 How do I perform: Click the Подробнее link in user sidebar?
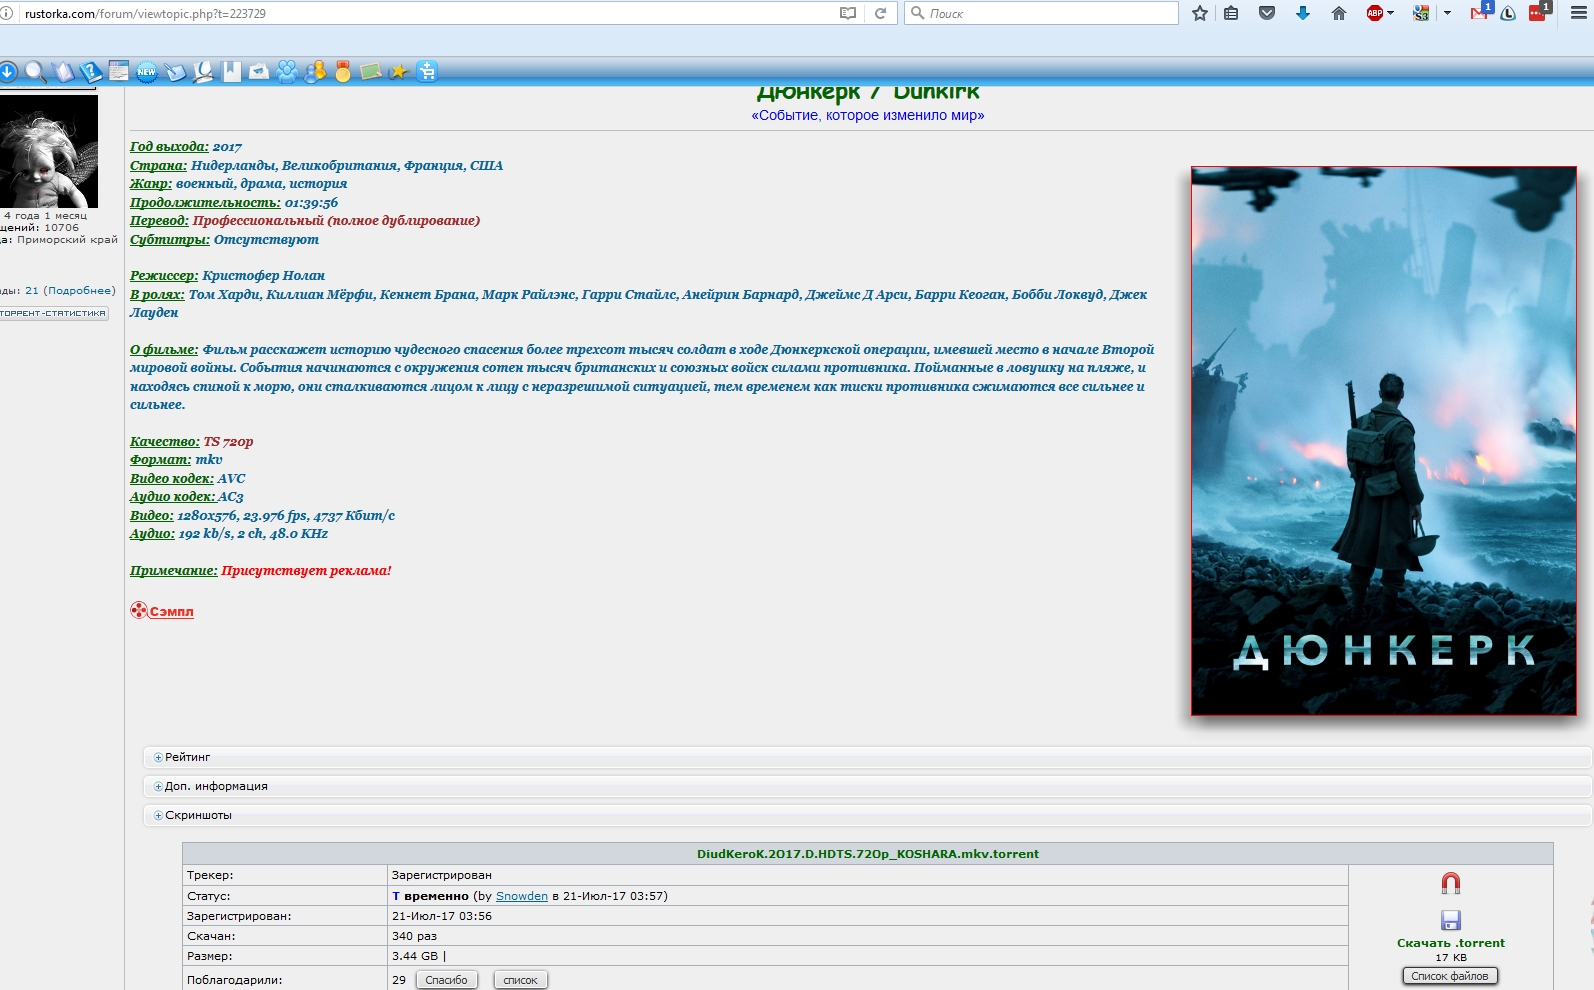[x=80, y=291]
